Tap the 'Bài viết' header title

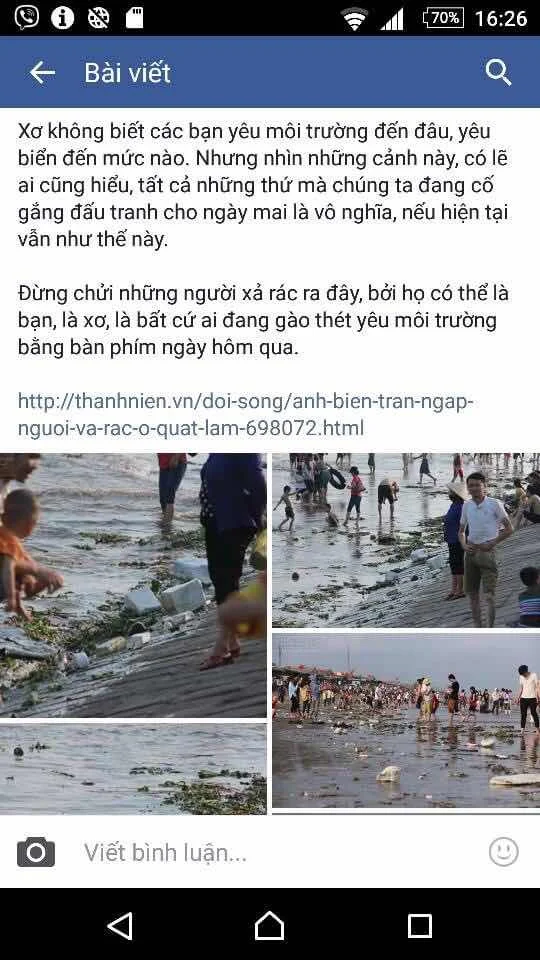(x=127, y=73)
